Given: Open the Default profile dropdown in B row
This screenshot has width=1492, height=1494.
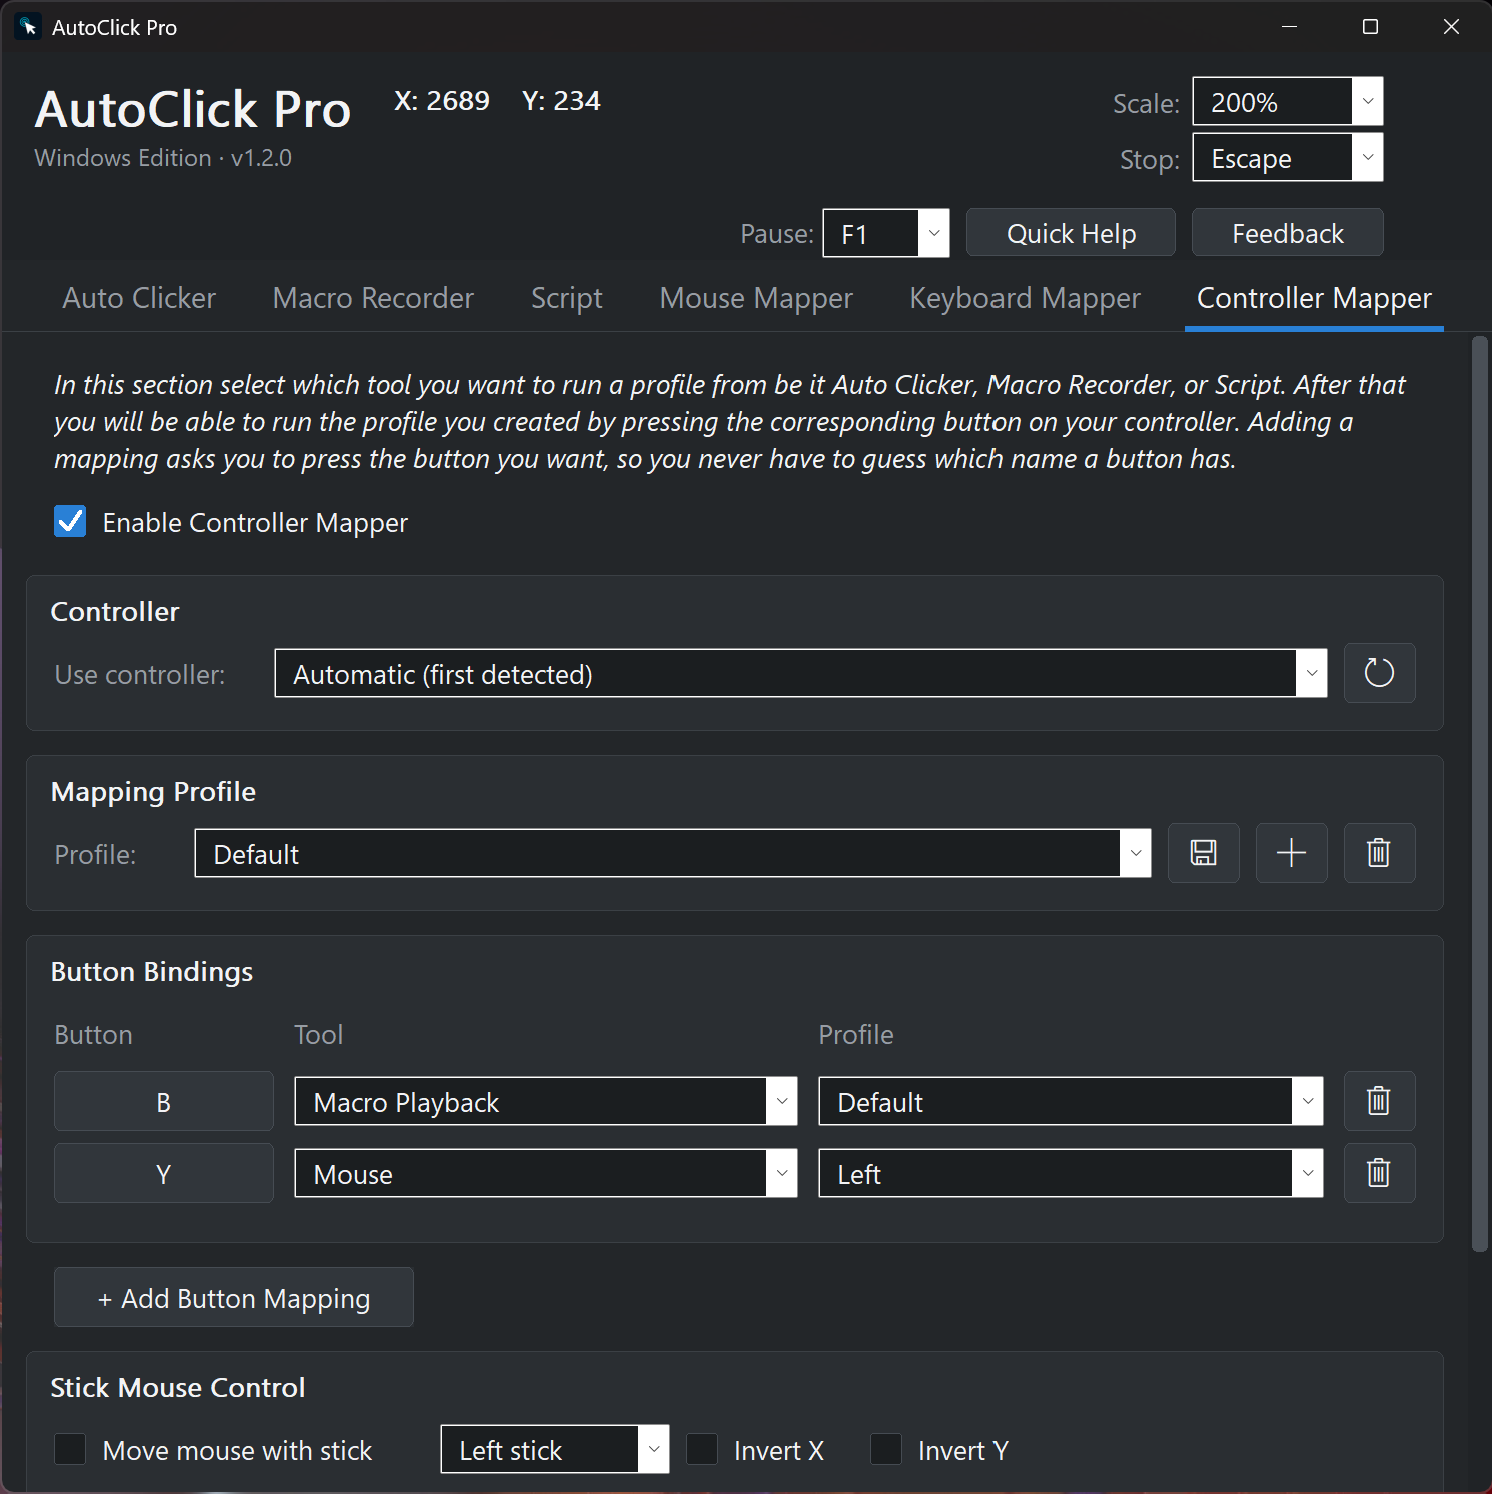Looking at the screenshot, I should point(1071,1101).
